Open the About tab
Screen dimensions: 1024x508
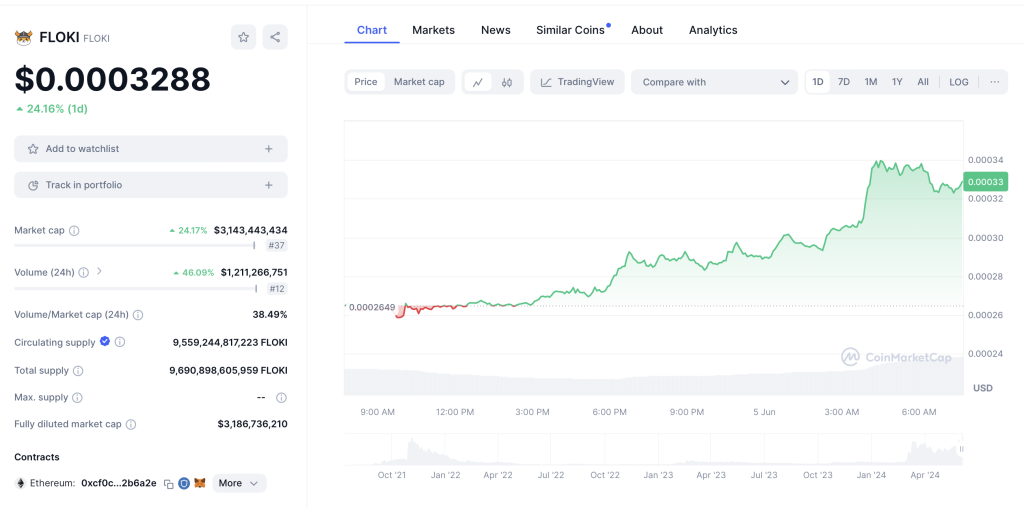tap(647, 30)
